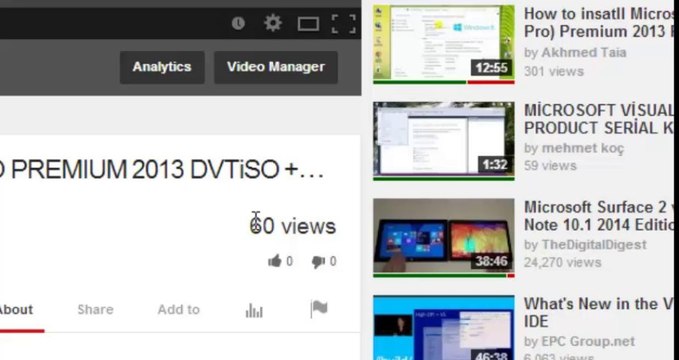Click the thumbs down dislike icon
The height and width of the screenshot is (360, 679).
click(318, 261)
